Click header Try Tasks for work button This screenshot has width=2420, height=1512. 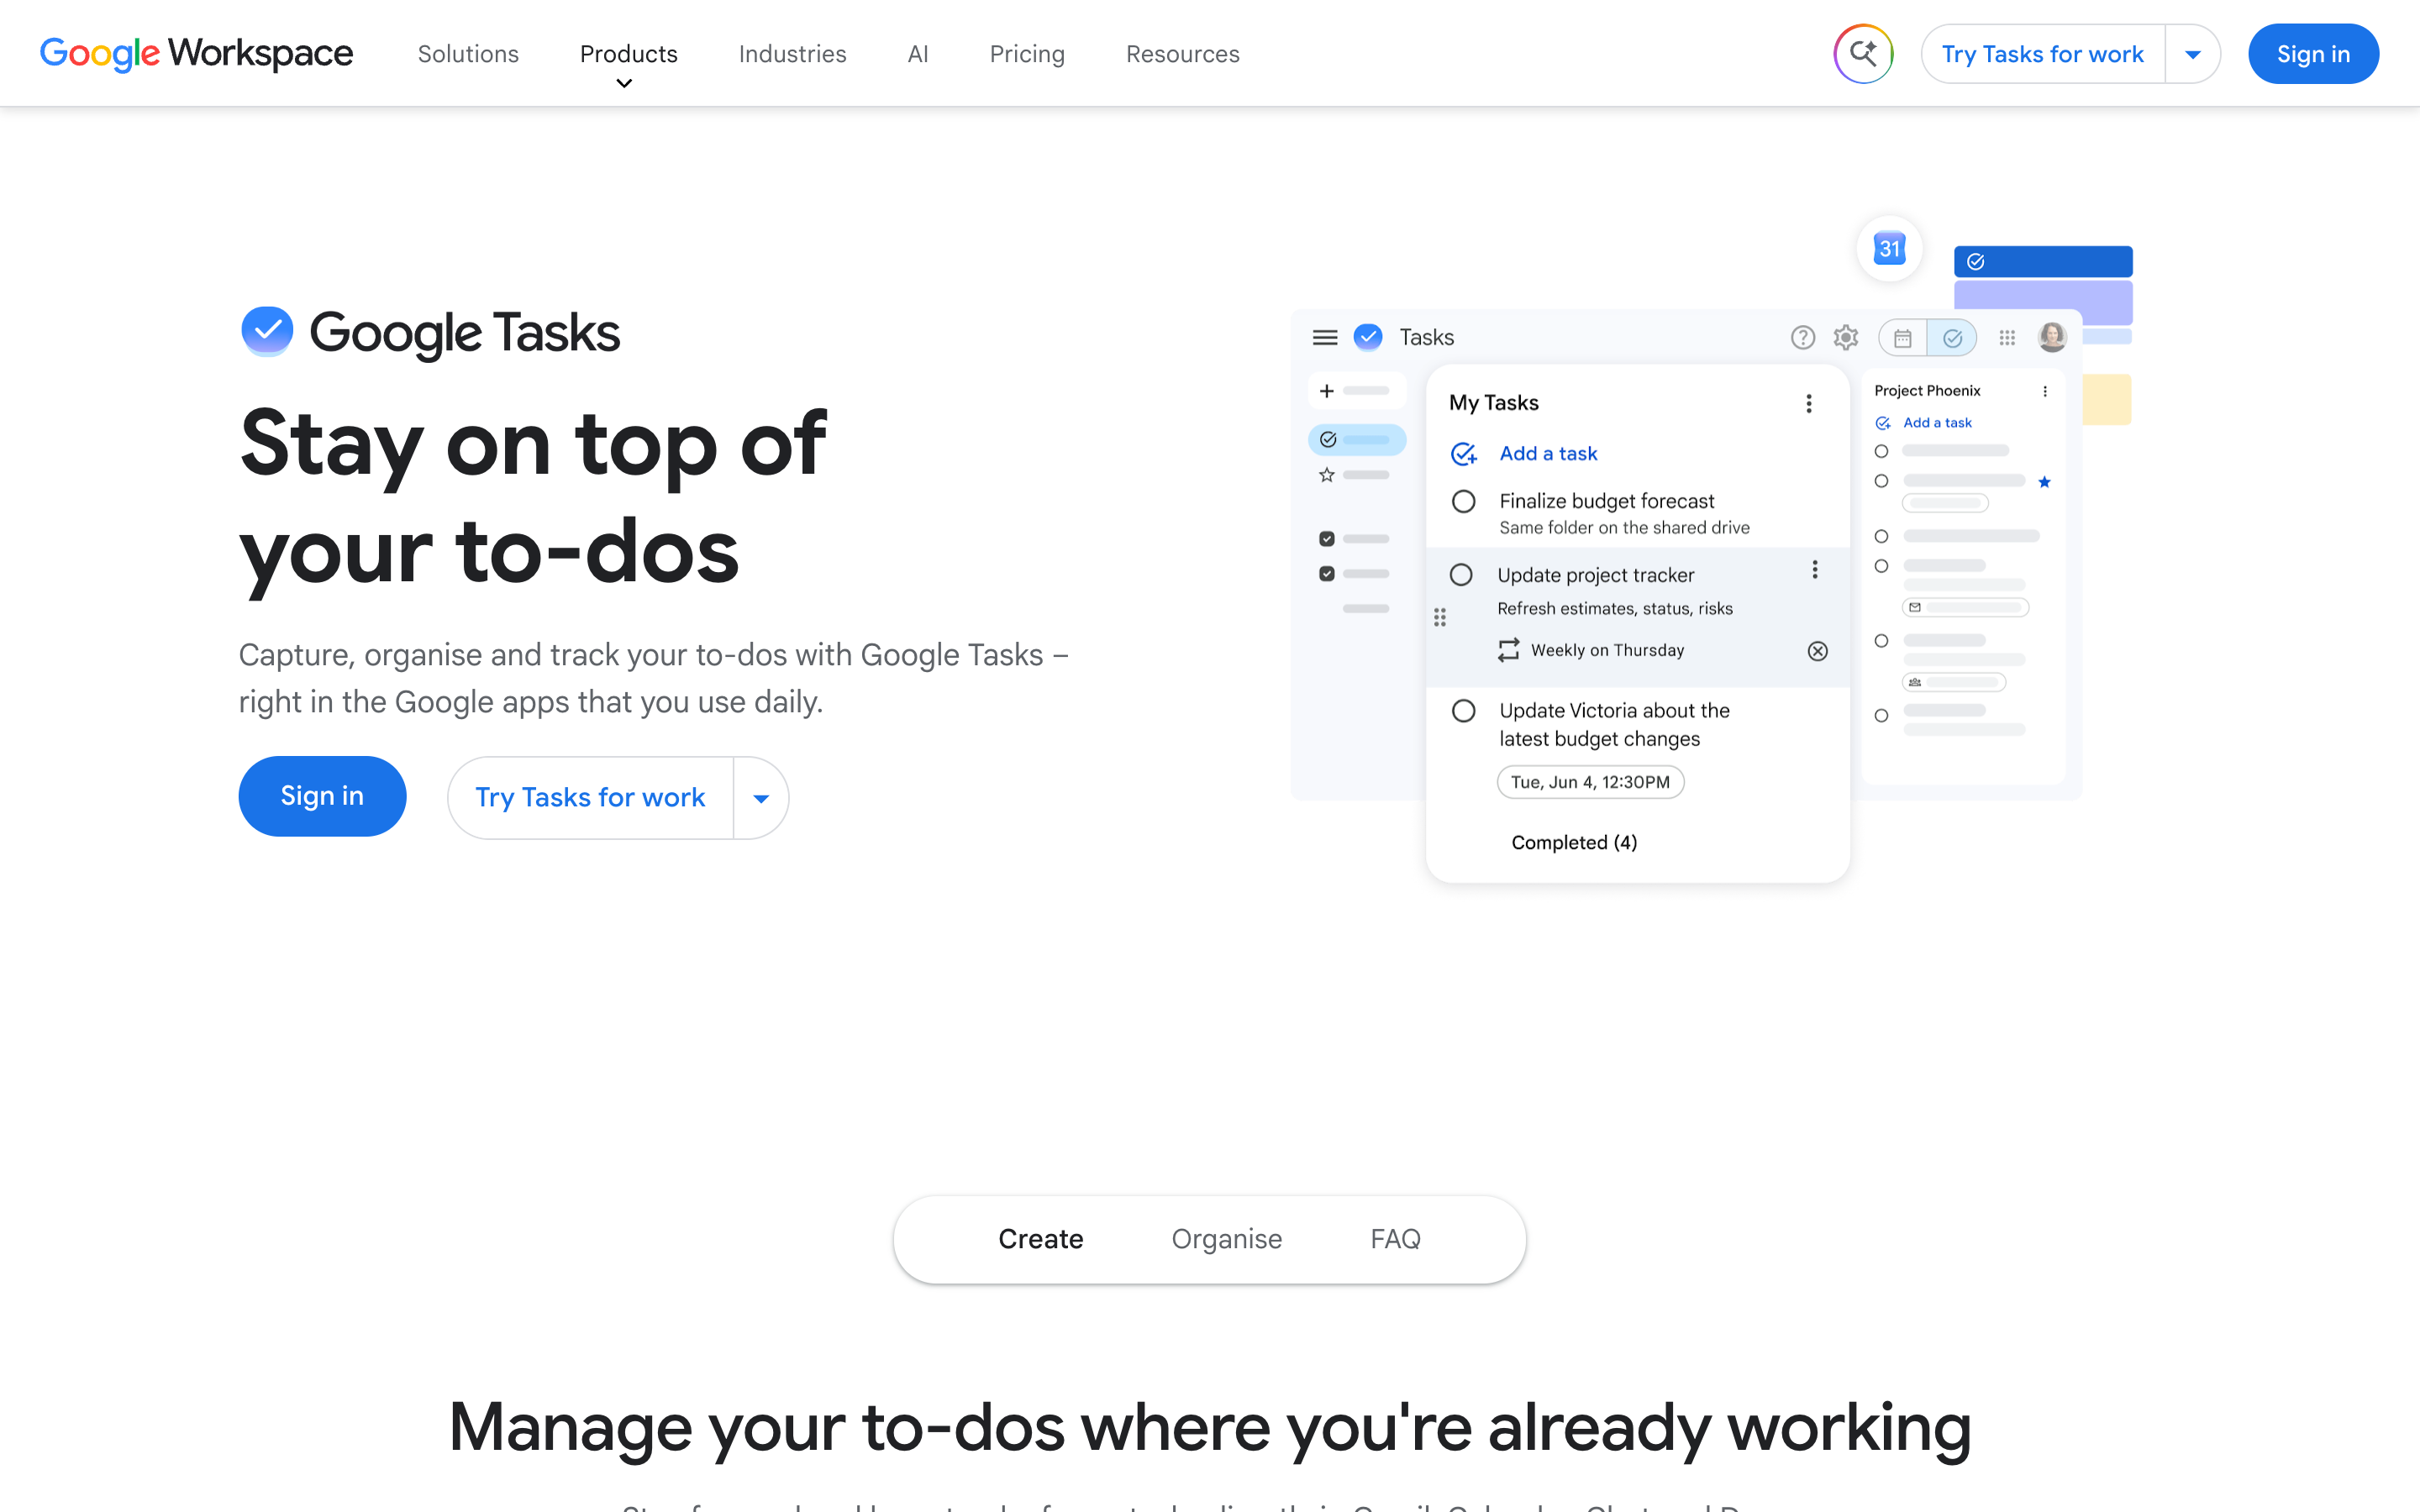pyautogui.click(x=2042, y=54)
